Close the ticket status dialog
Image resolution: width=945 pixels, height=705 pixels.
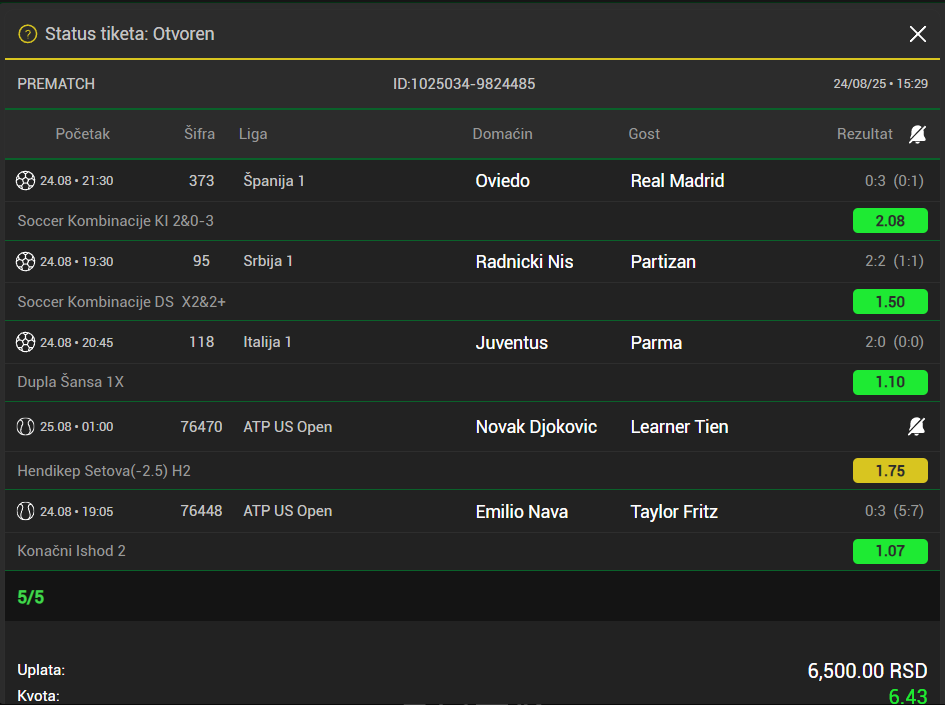point(917,34)
